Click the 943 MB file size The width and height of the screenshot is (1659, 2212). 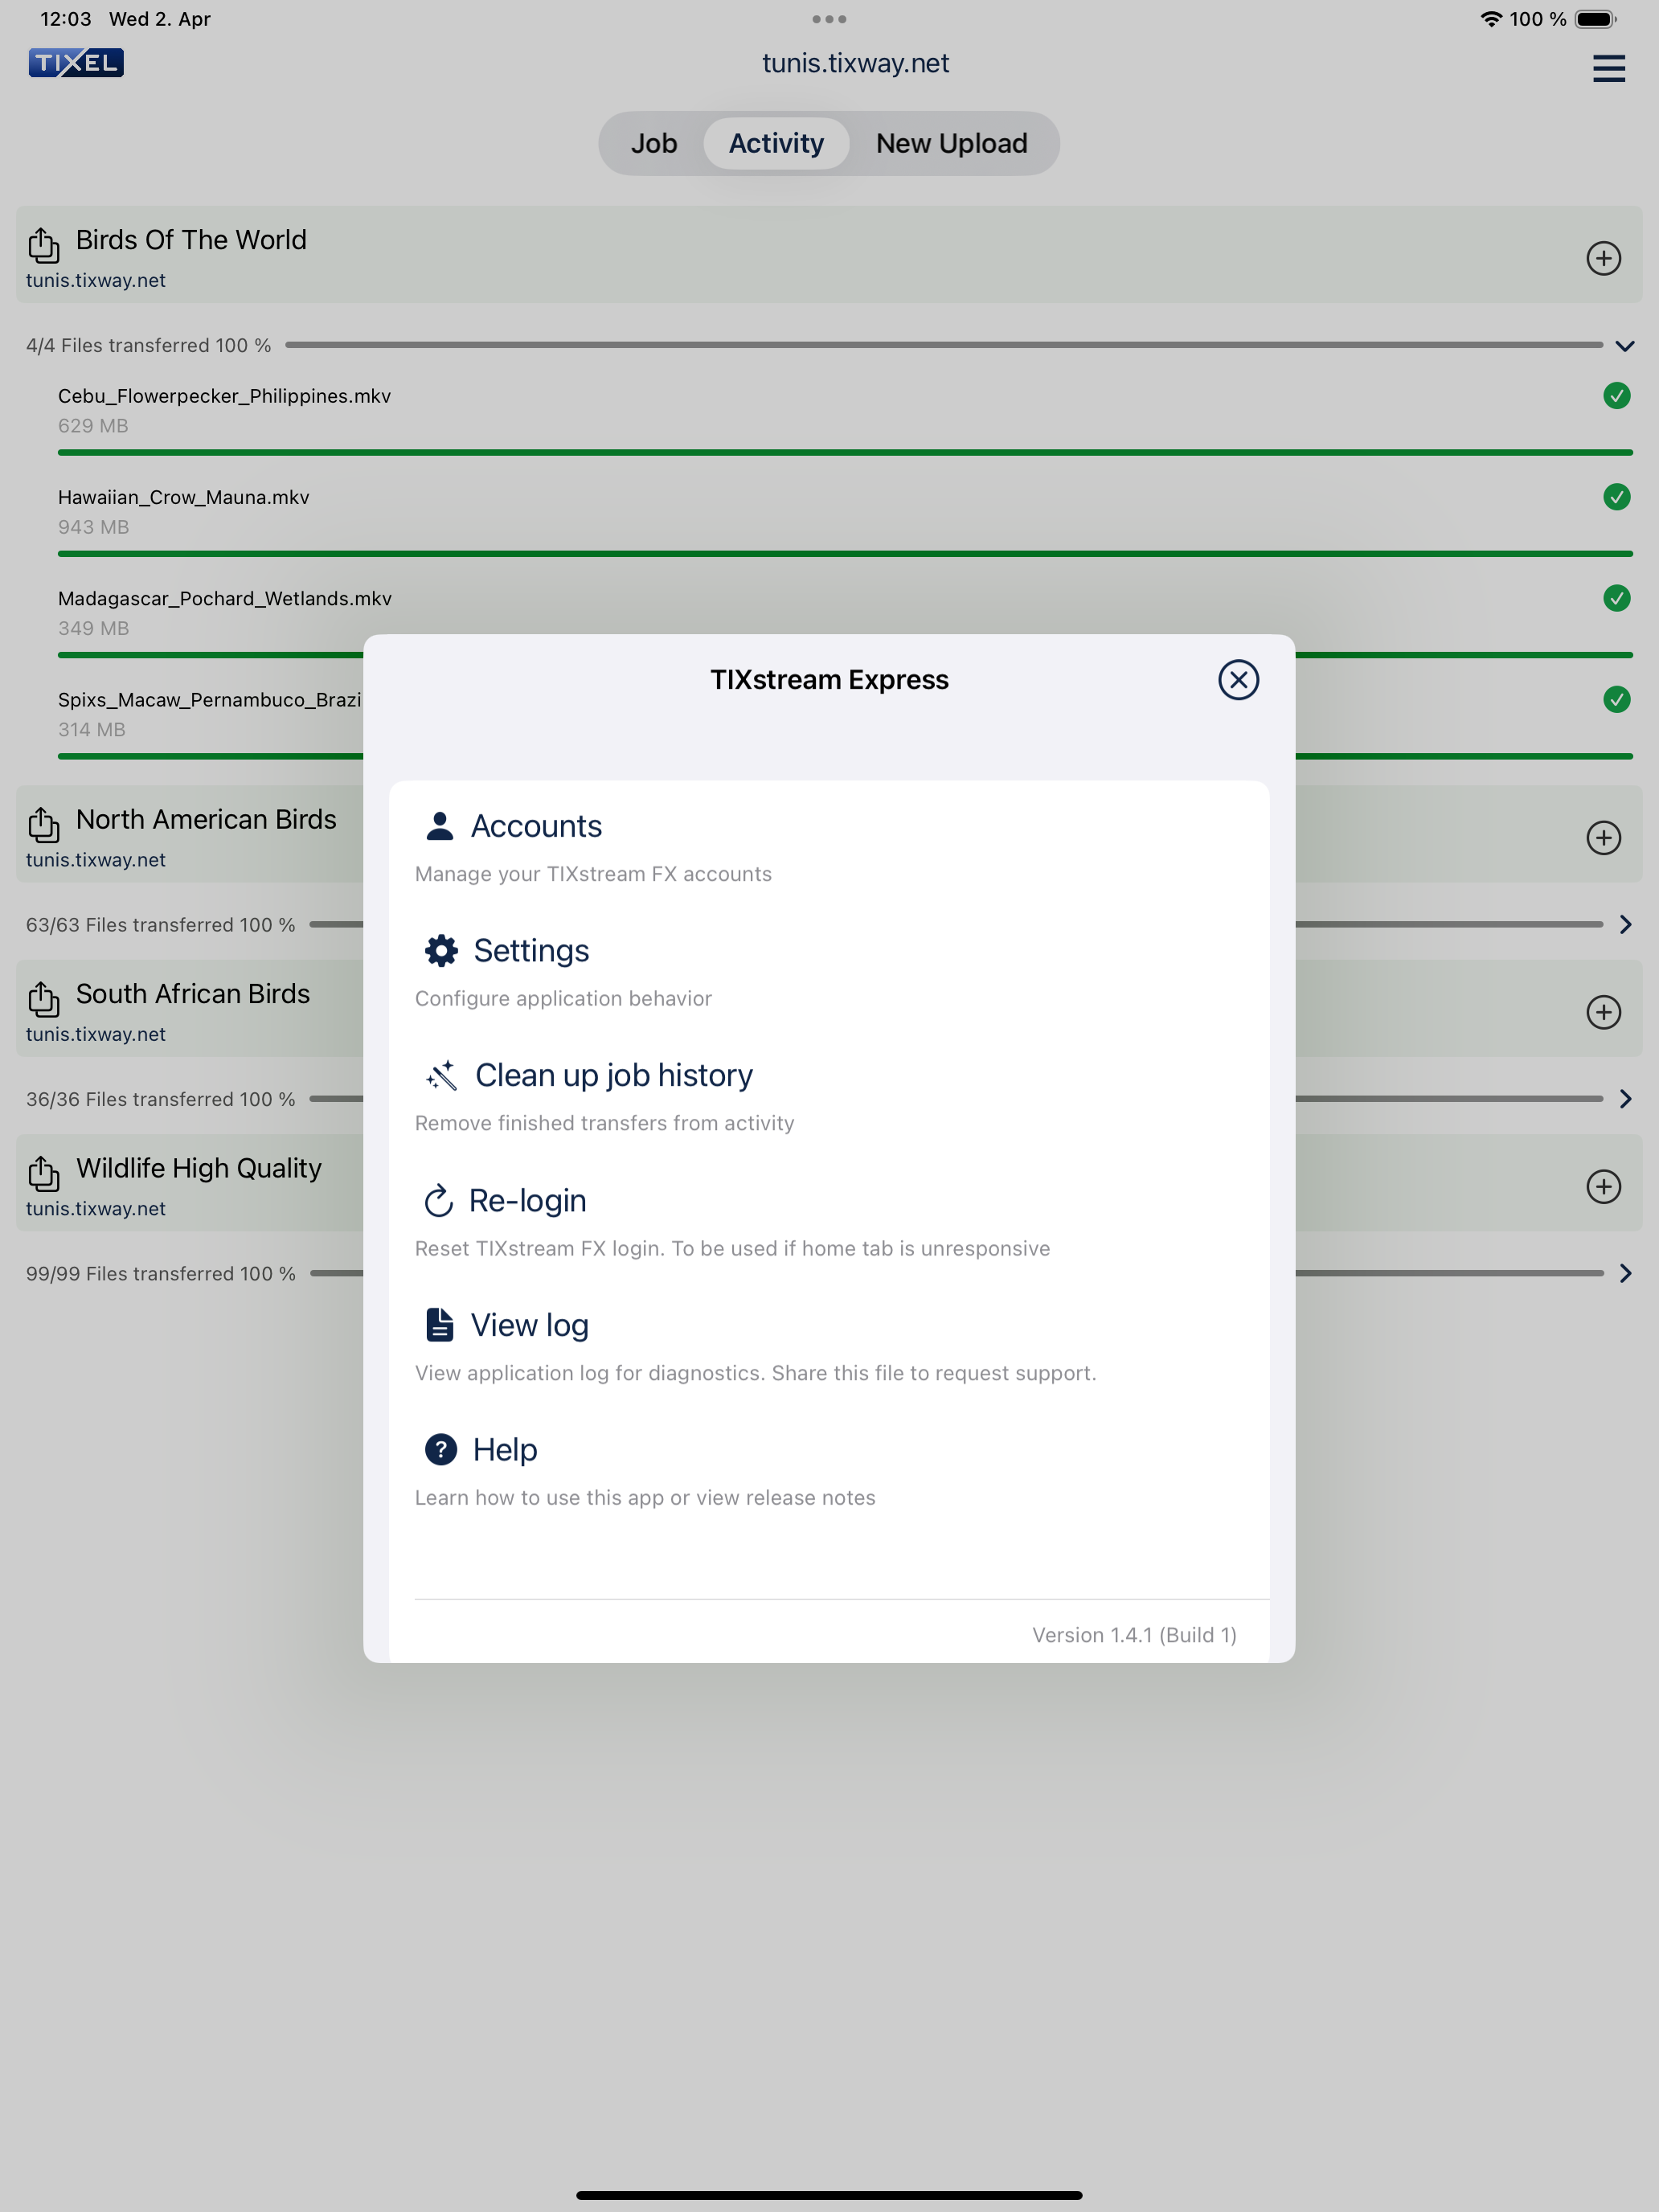tap(93, 527)
